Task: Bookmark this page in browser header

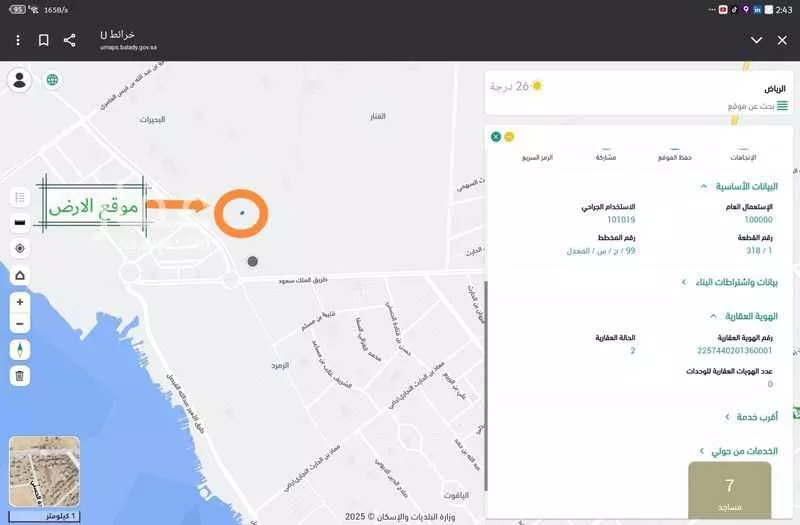Action: click(x=44, y=40)
